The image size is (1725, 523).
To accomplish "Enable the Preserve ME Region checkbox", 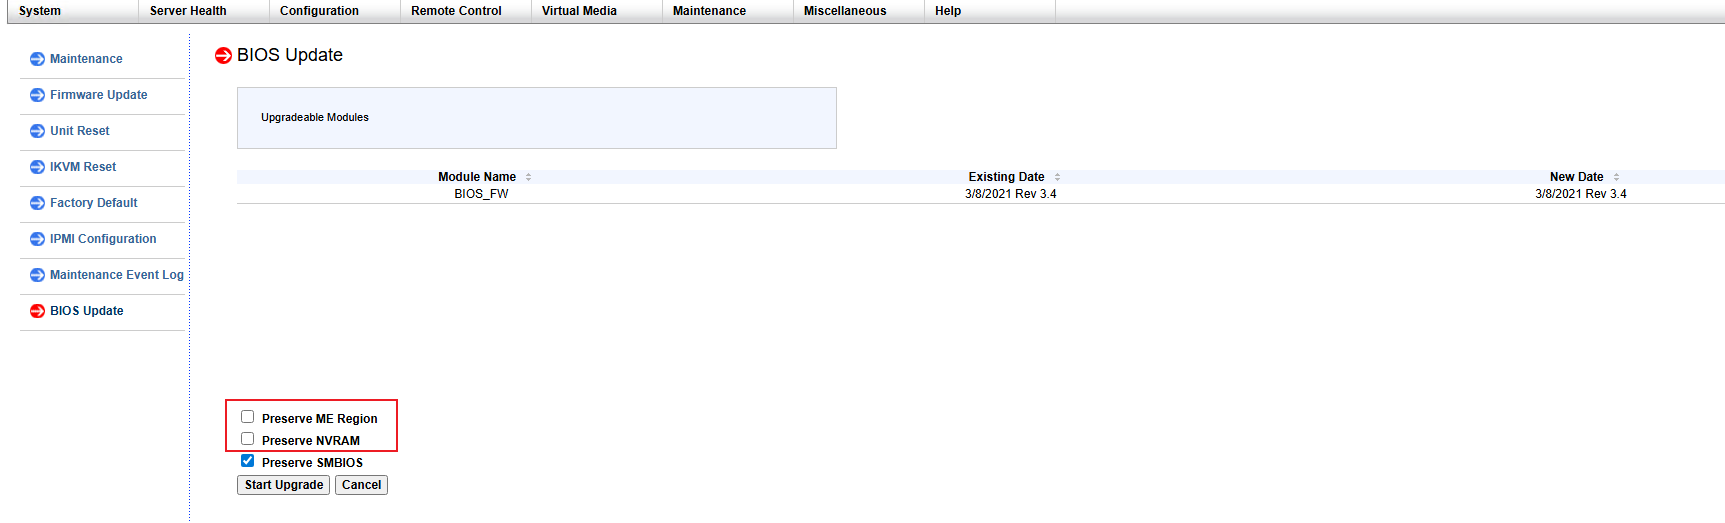I will point(248,417).
